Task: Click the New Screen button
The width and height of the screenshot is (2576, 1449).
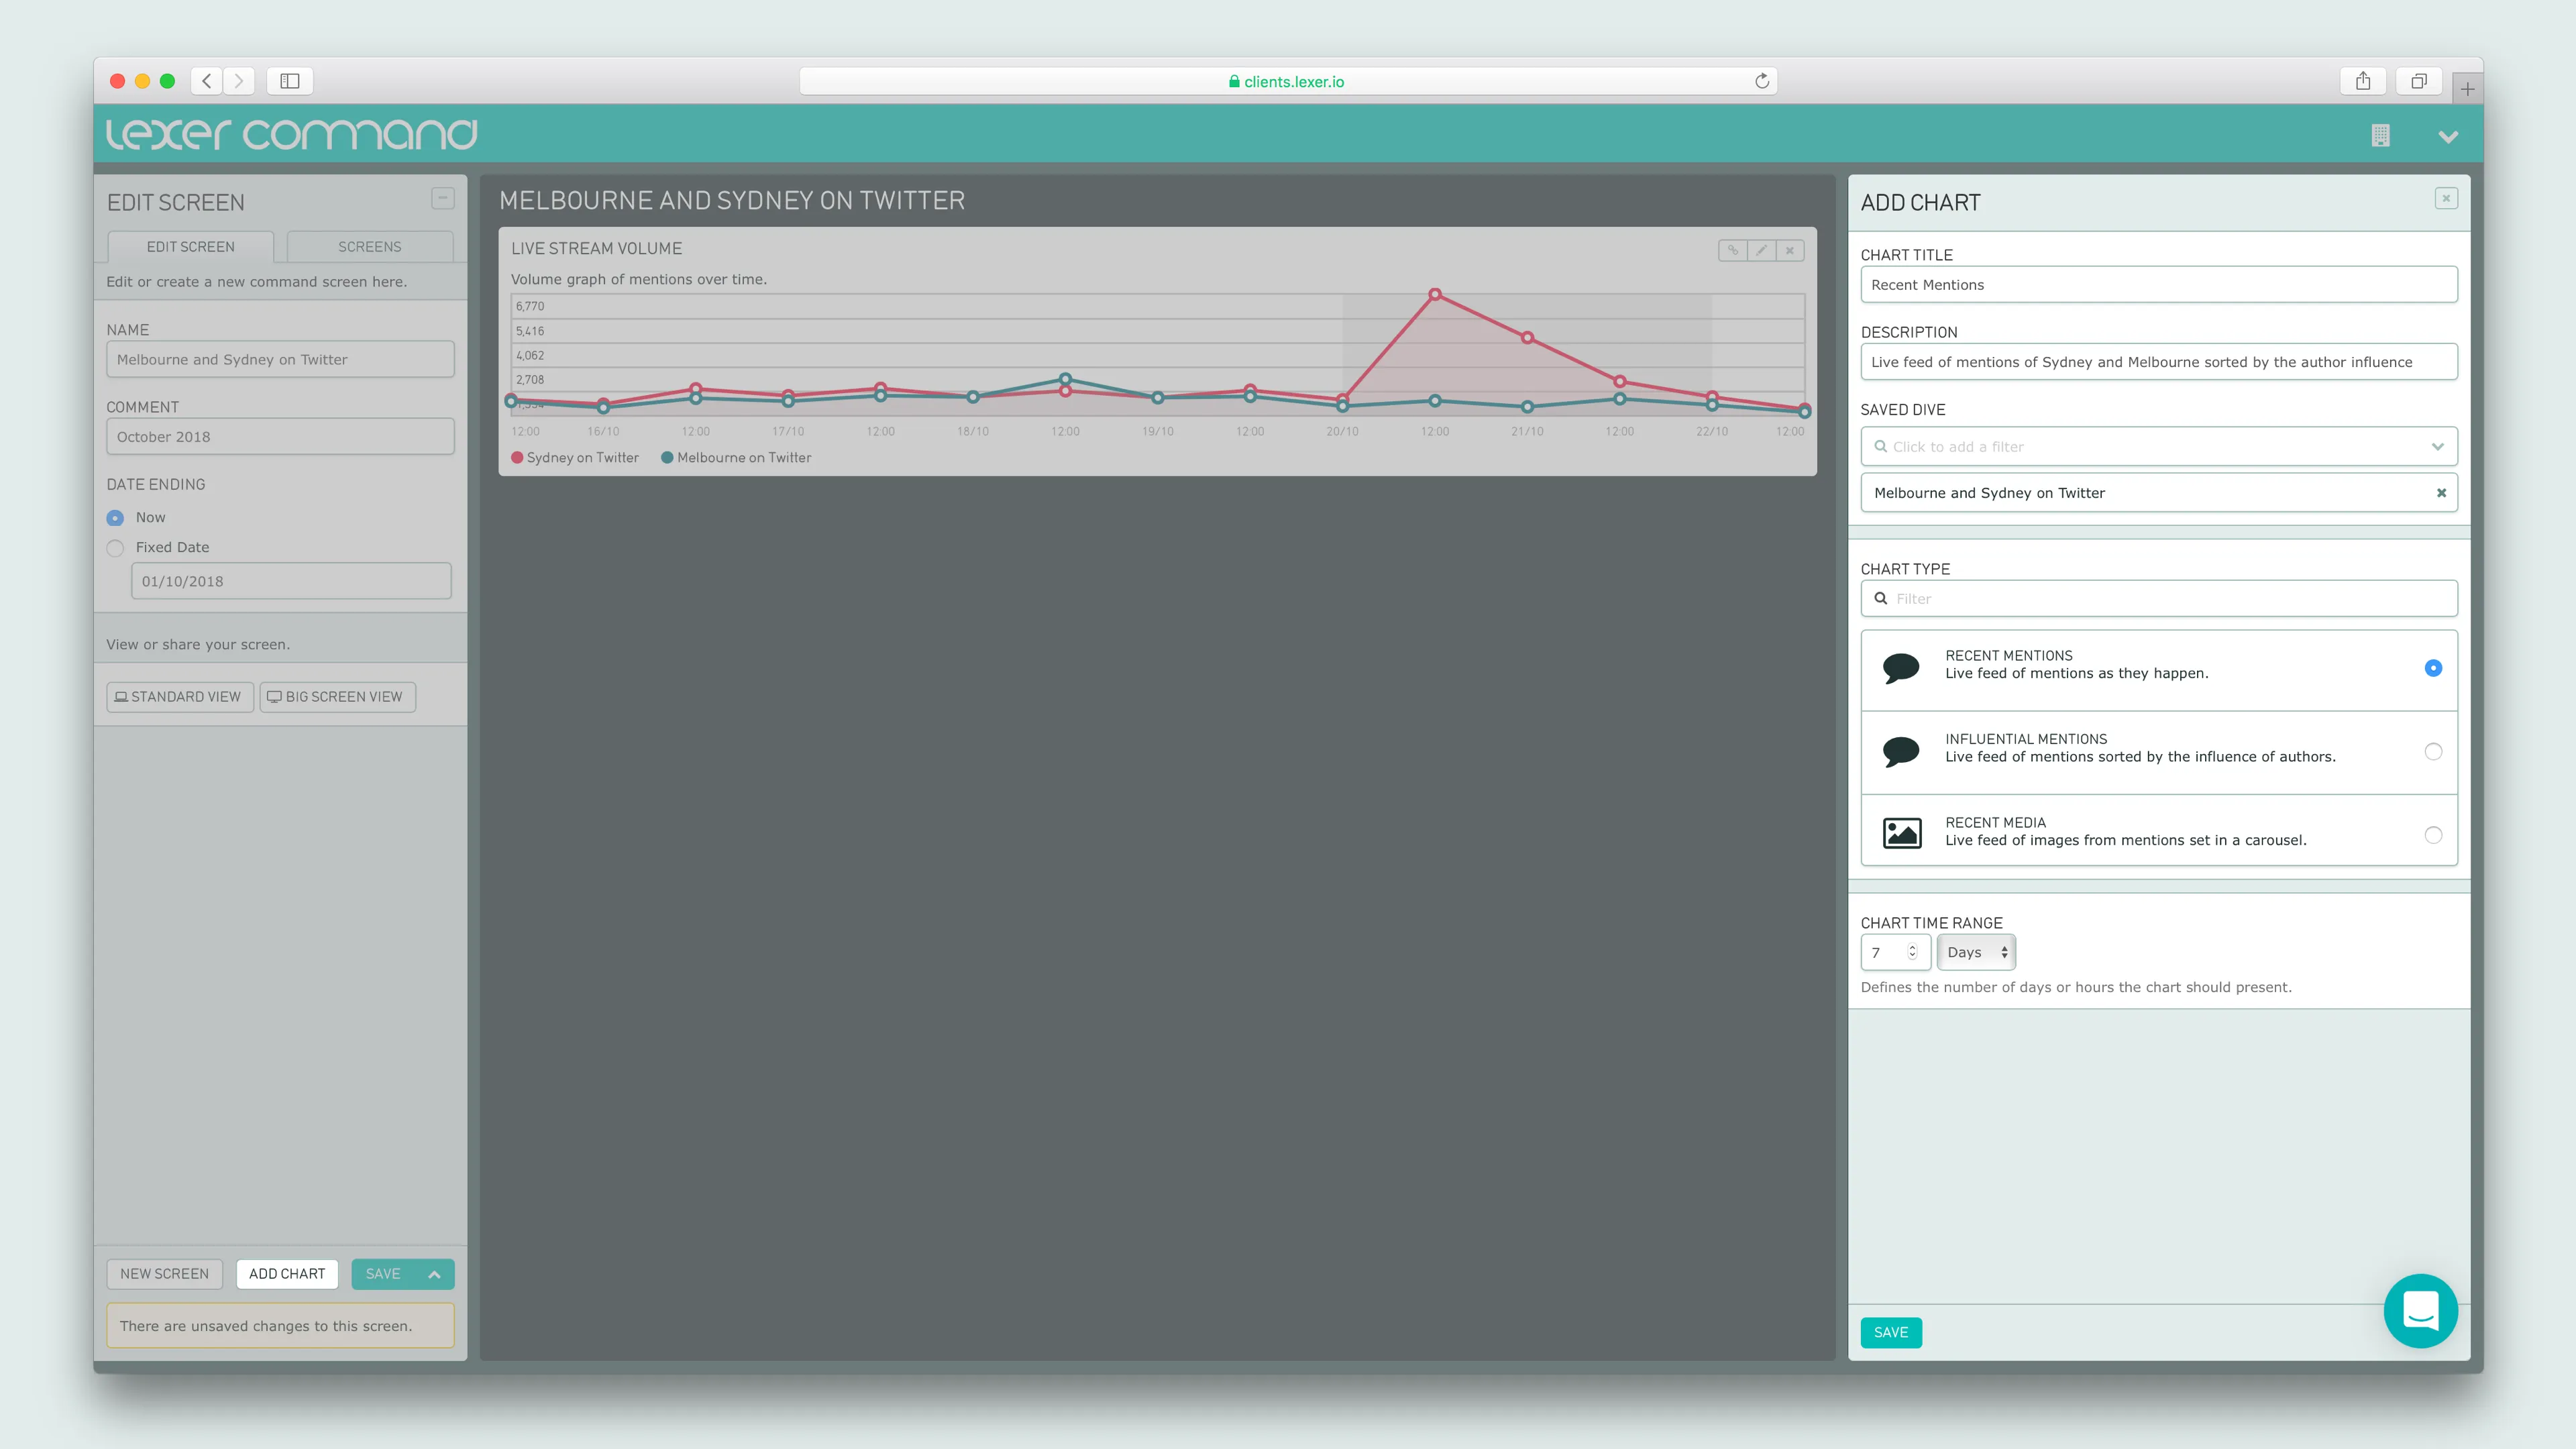Action: click(x=164, y=1274)
